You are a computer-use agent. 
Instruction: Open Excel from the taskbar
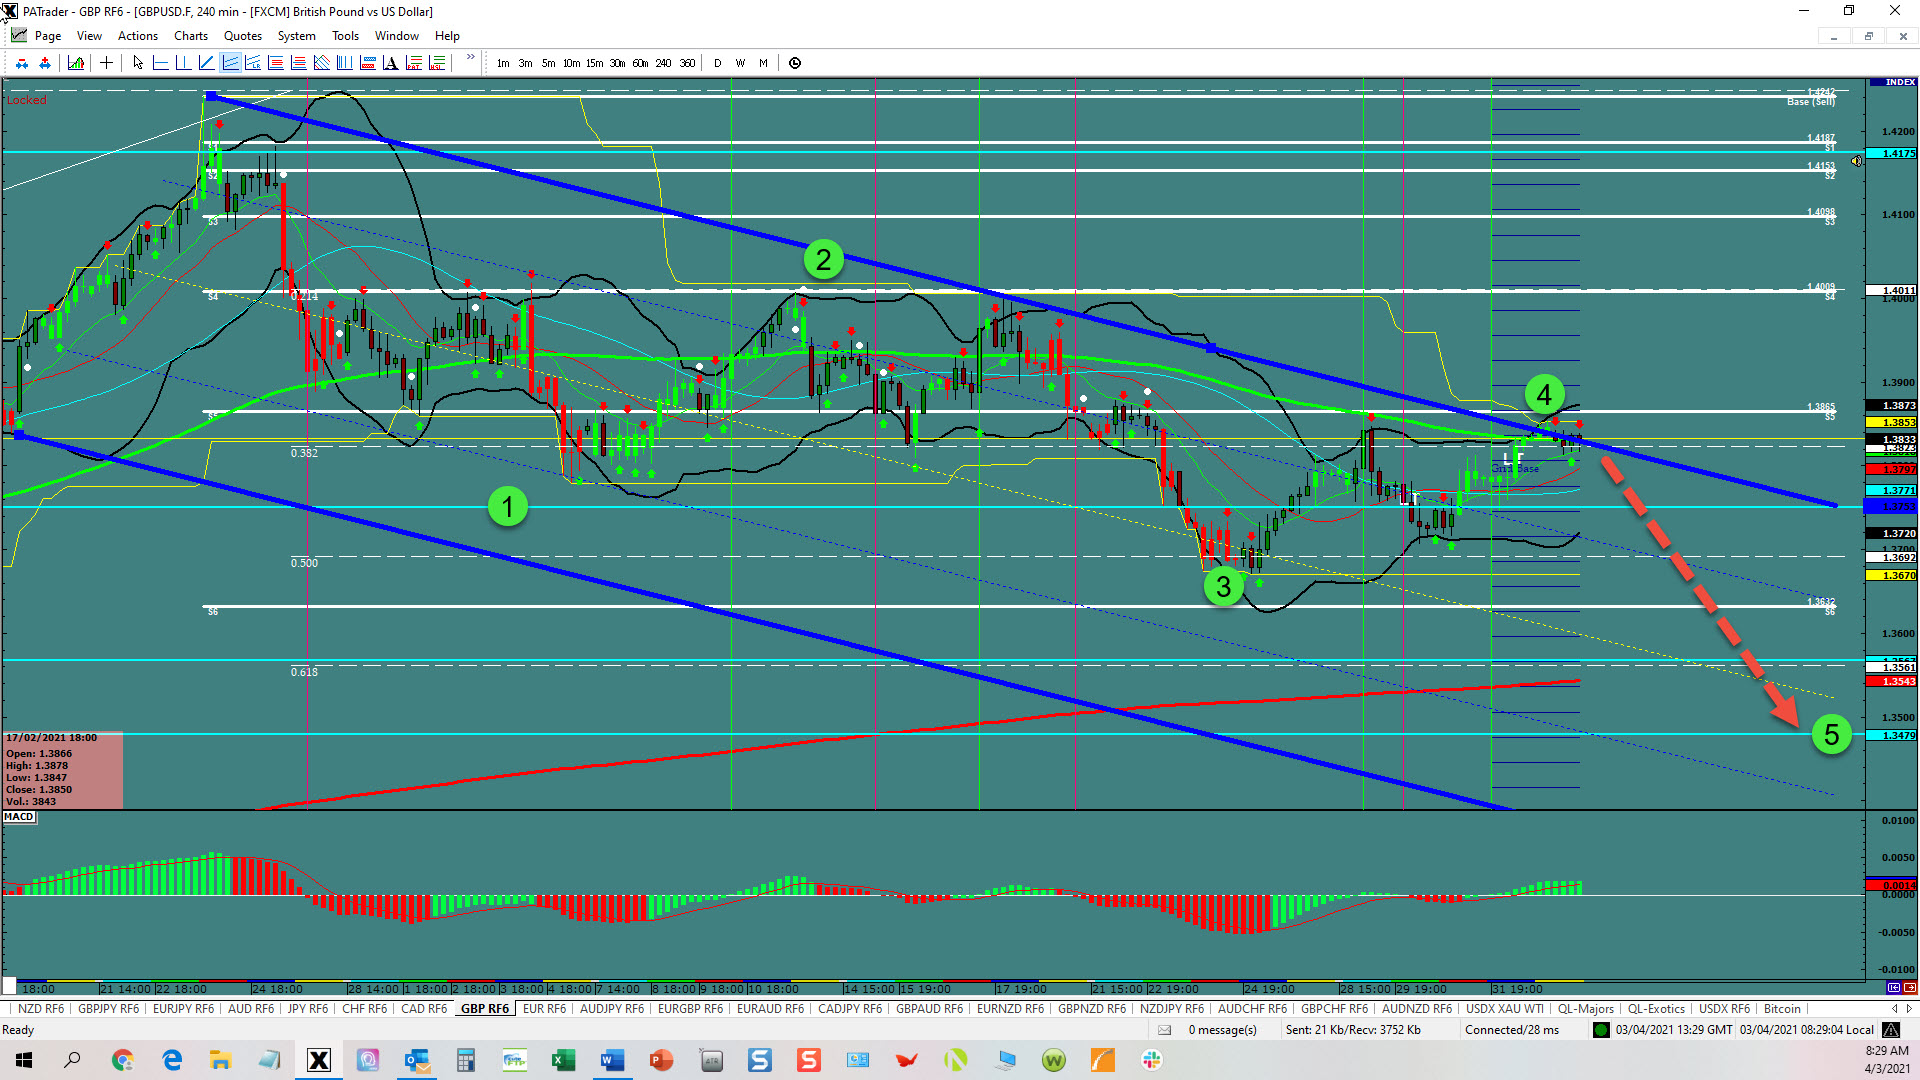click(x=563, y=1060)
